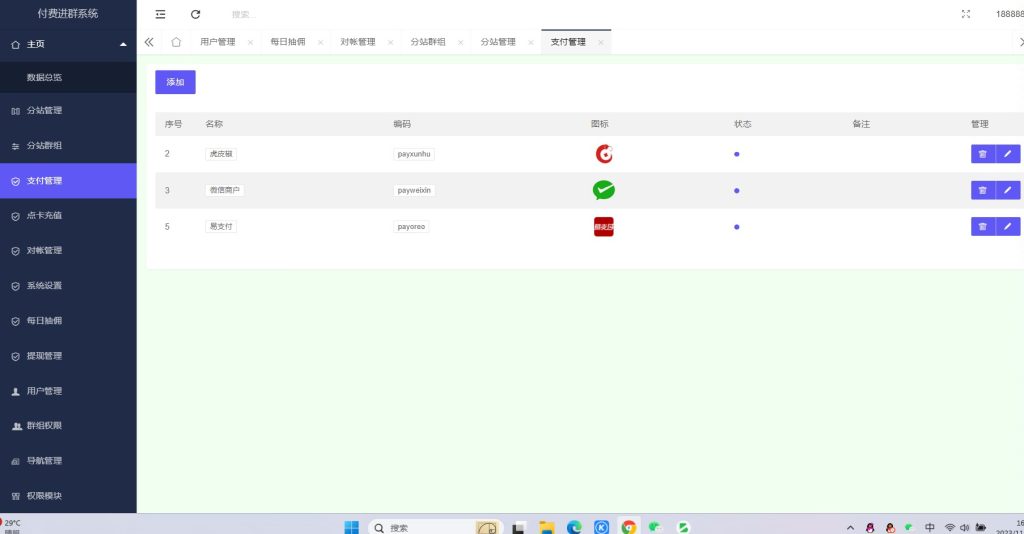Edit the 微信商户 payment row
1024x534 pixels.
point(1007,190)
